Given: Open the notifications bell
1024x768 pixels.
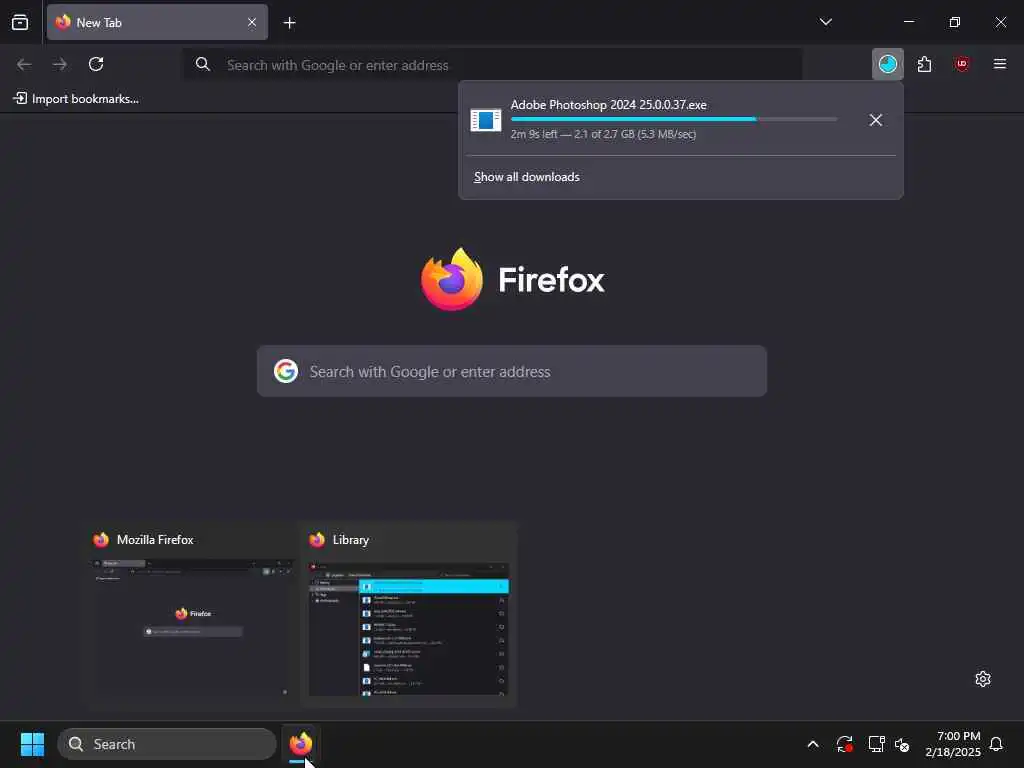Looking at the screenshot, I should pyautogui.click(x=996, y=744).
